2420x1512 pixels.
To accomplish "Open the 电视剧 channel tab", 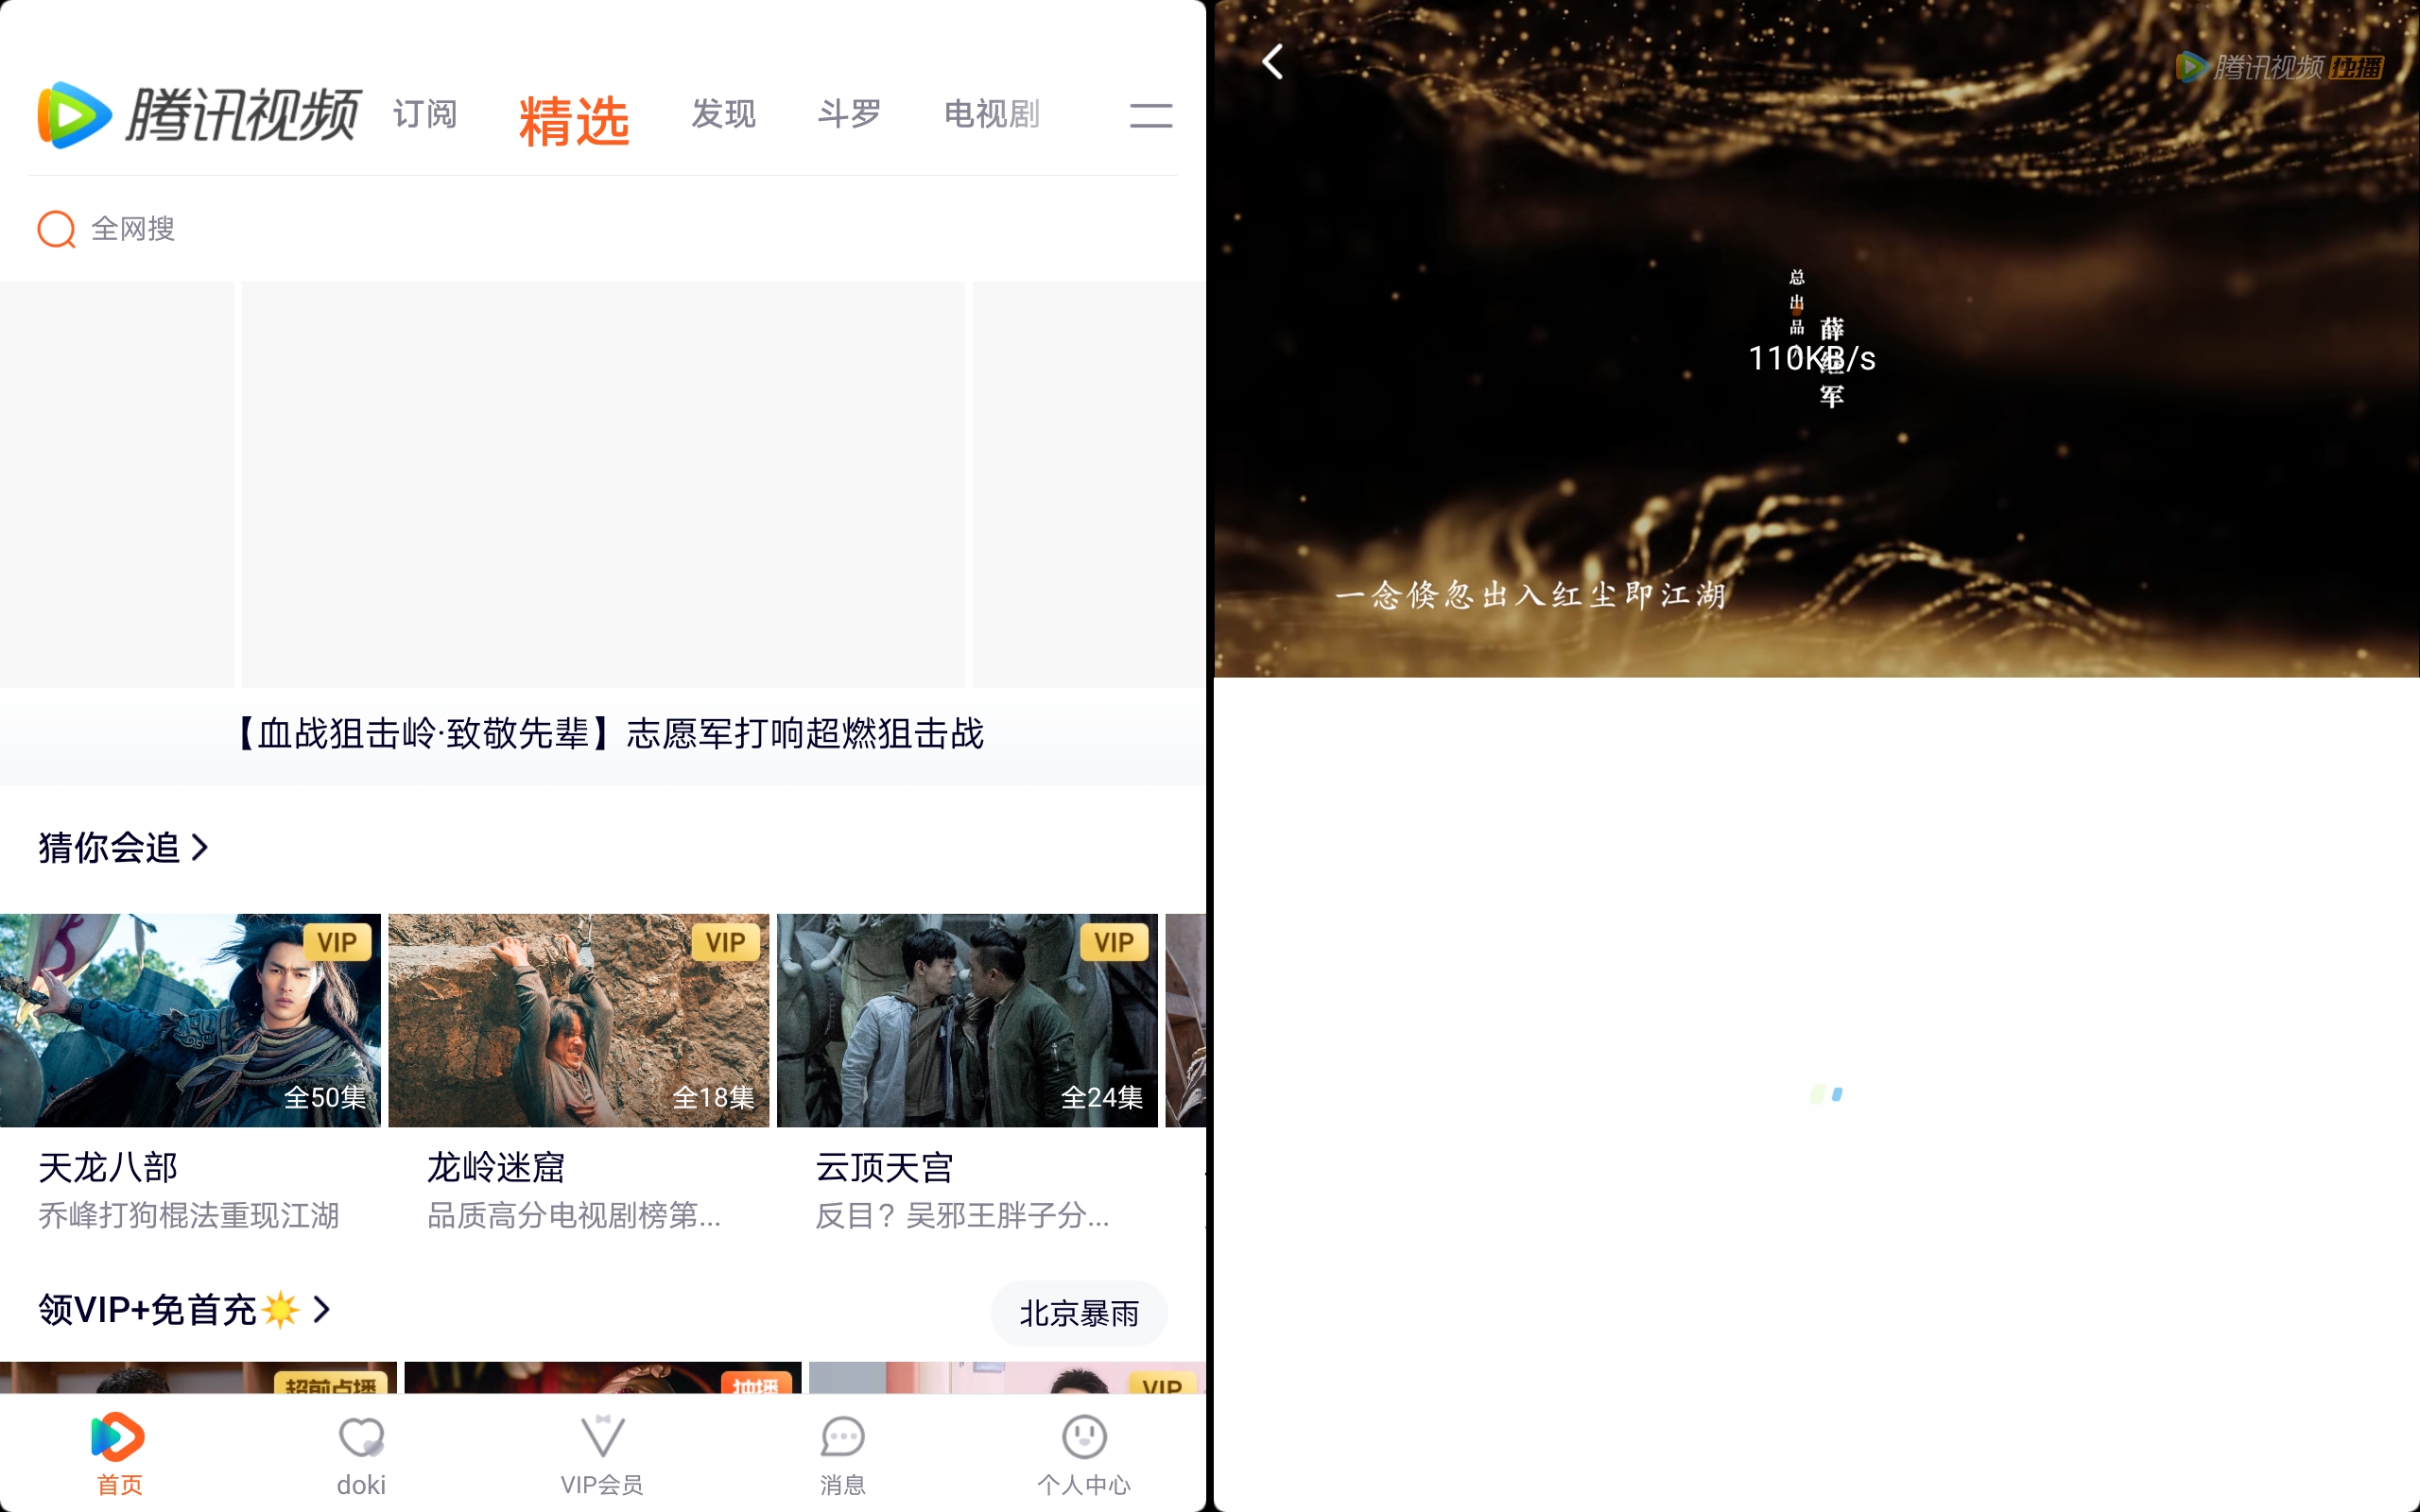I will tap(992, 115).
